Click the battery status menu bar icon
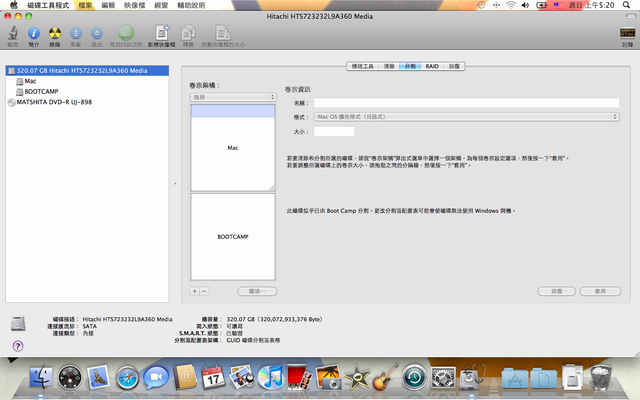The height and width of the screenshot is (400, 640). point(542,5)
